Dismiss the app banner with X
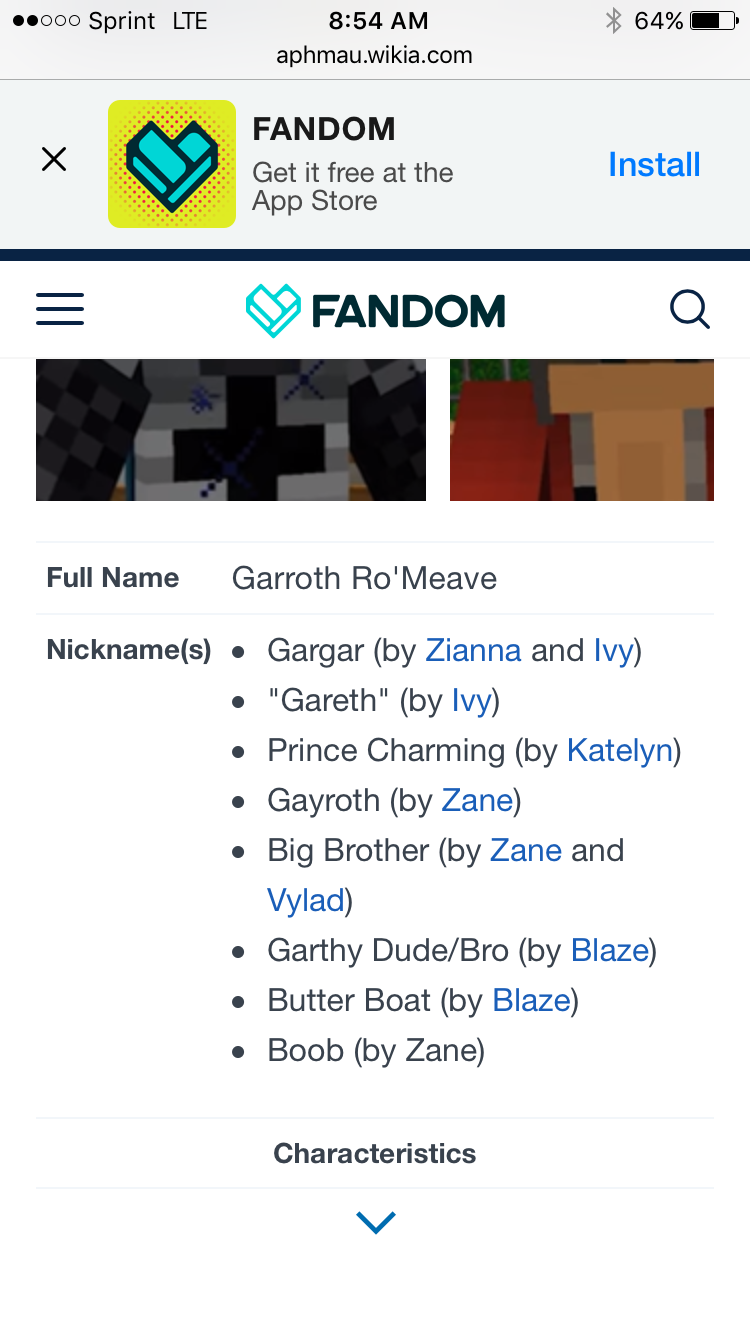The width and height of the screenshot is (750, 1334). [54, 159]
